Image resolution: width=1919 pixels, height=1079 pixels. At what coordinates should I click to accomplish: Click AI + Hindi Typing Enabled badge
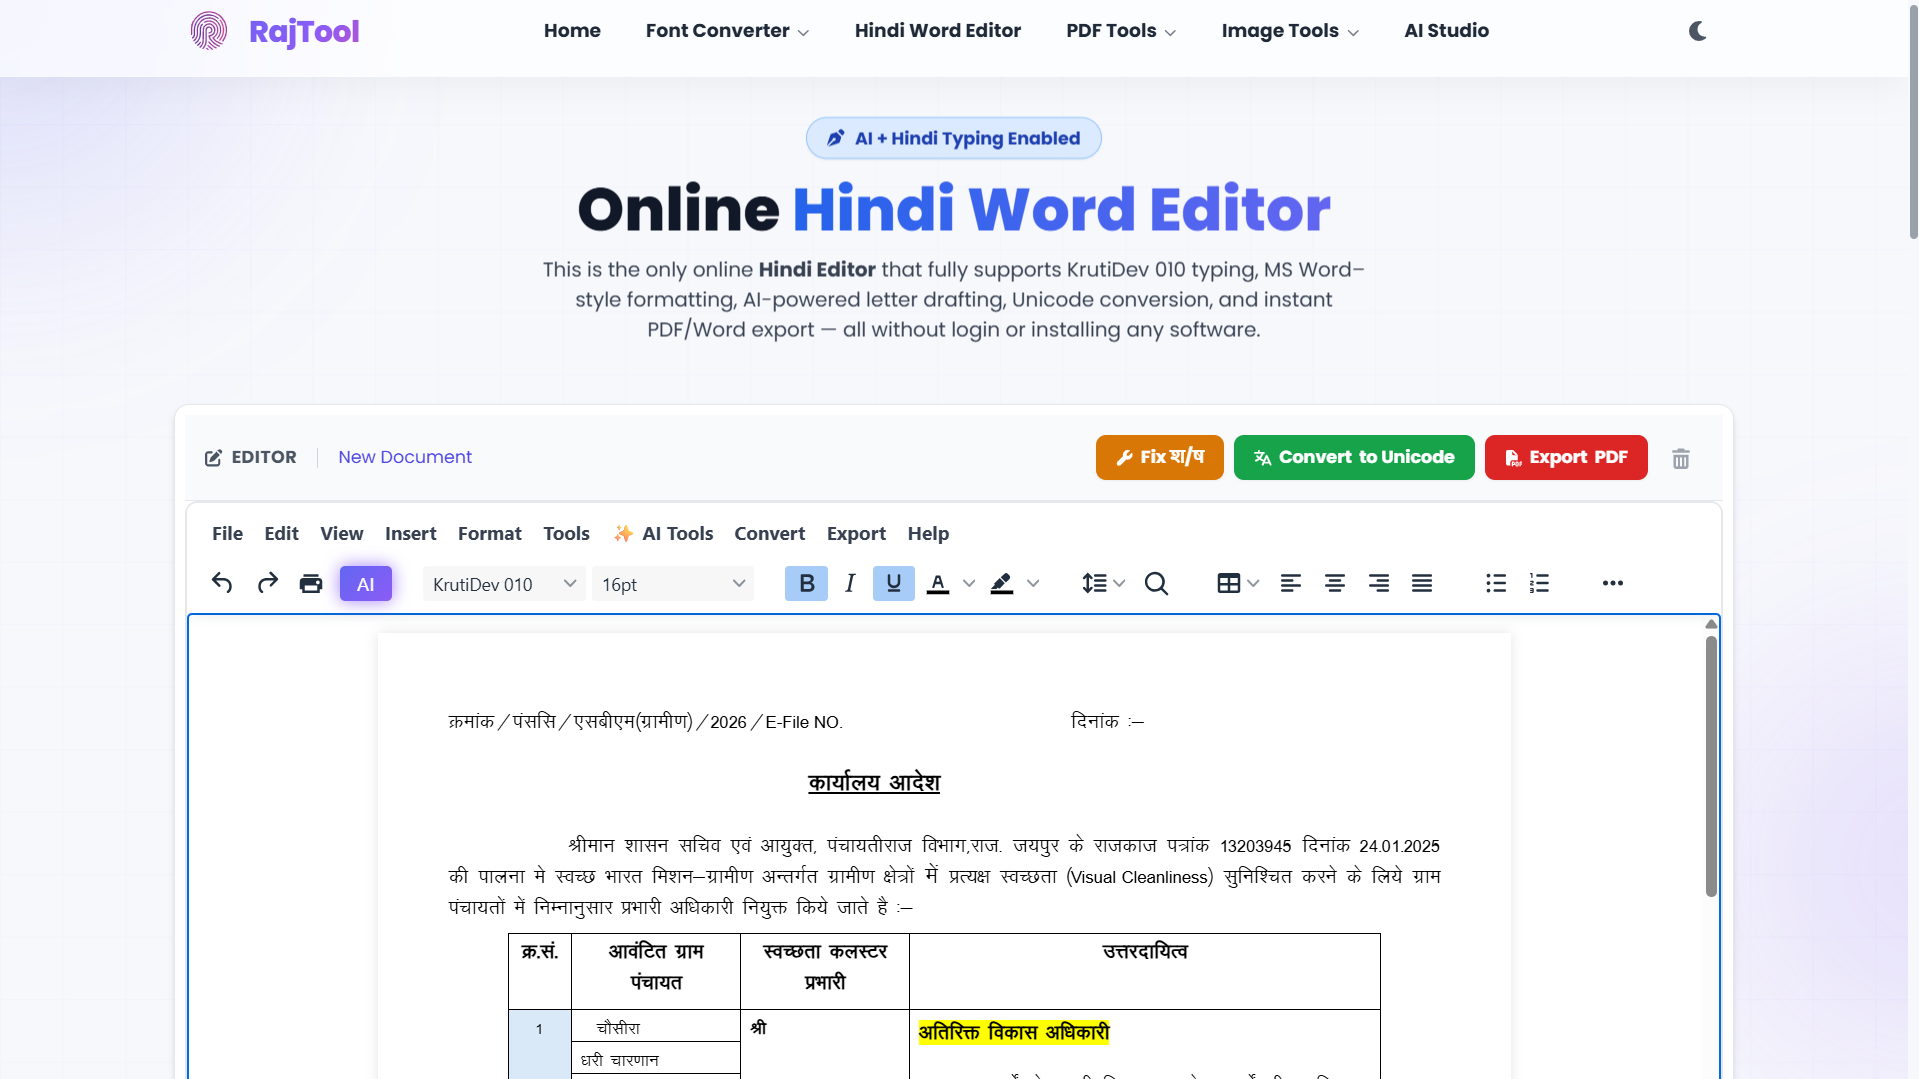[954, 138]
